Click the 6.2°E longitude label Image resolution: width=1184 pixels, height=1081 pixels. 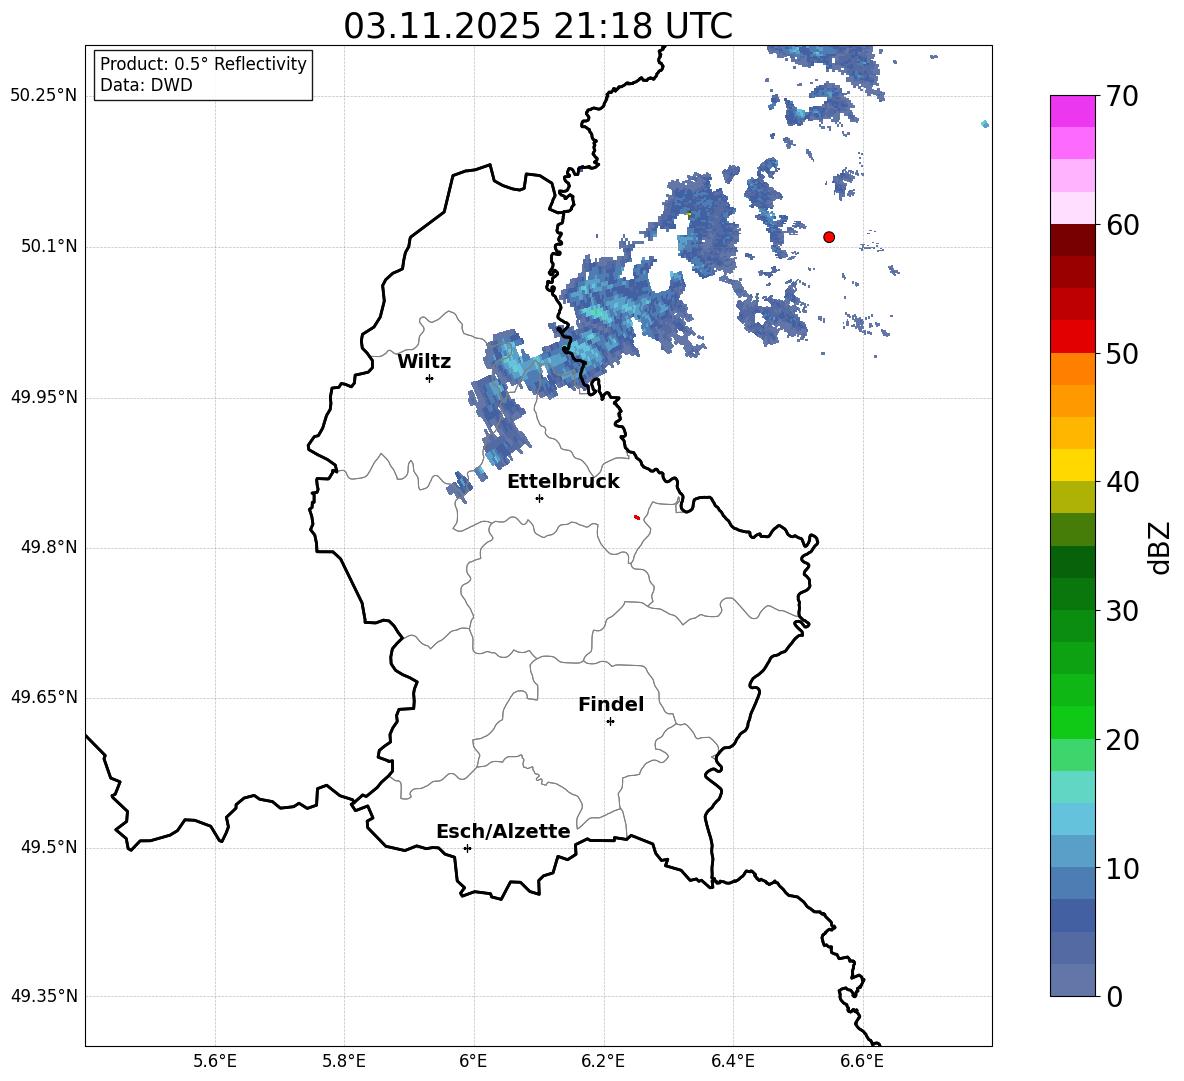point(603,1062)
